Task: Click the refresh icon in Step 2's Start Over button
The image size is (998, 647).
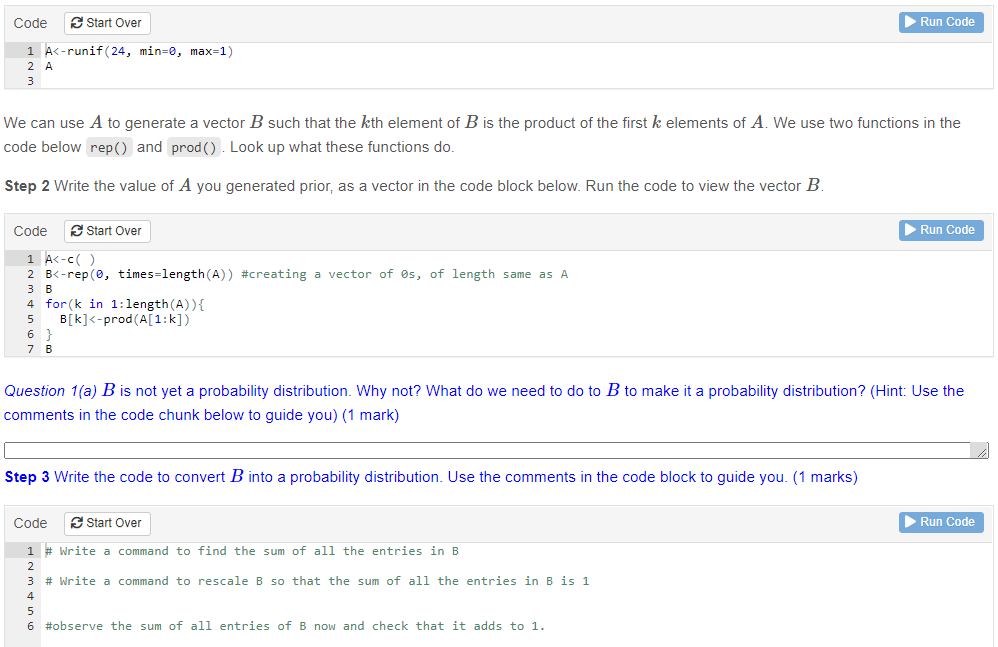Action: point(77,231)
